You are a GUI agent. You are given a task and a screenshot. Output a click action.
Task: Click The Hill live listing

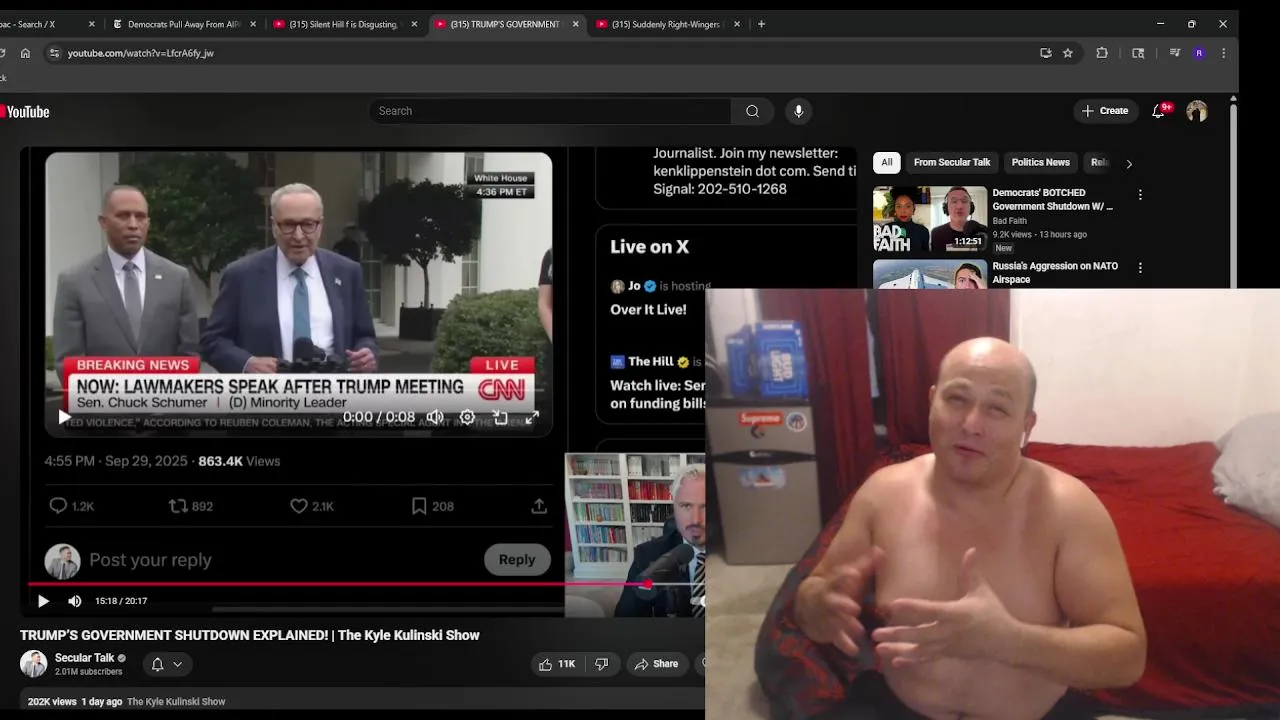(x=657, y=381)
